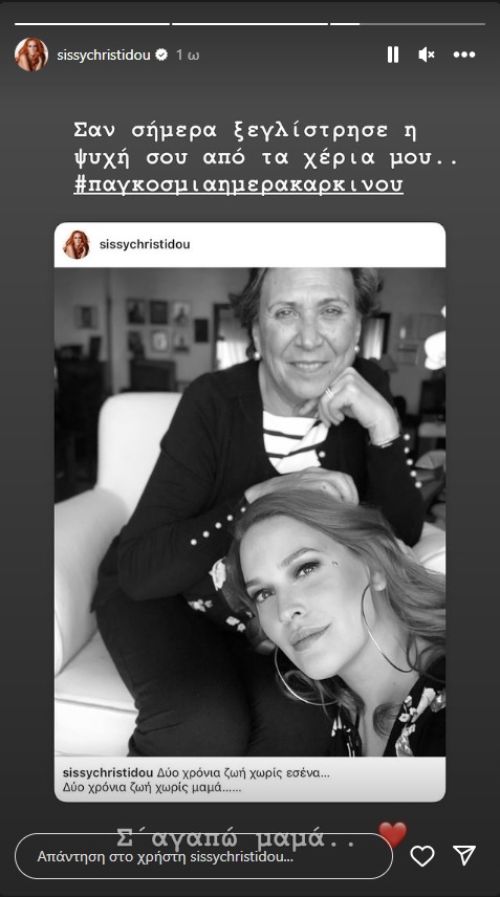Click the verified badge next to username
Screen dimensions: 500x897
(x=162, y=55)
